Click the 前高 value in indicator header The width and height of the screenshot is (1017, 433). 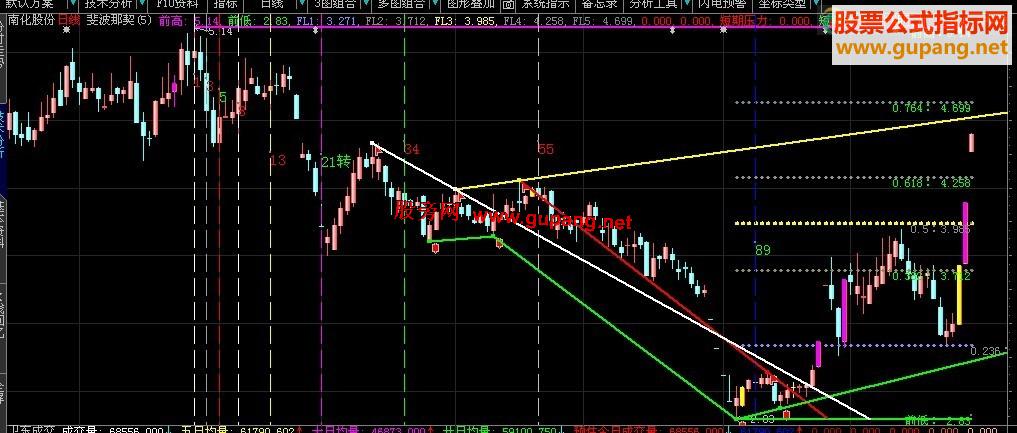(191, 21)
